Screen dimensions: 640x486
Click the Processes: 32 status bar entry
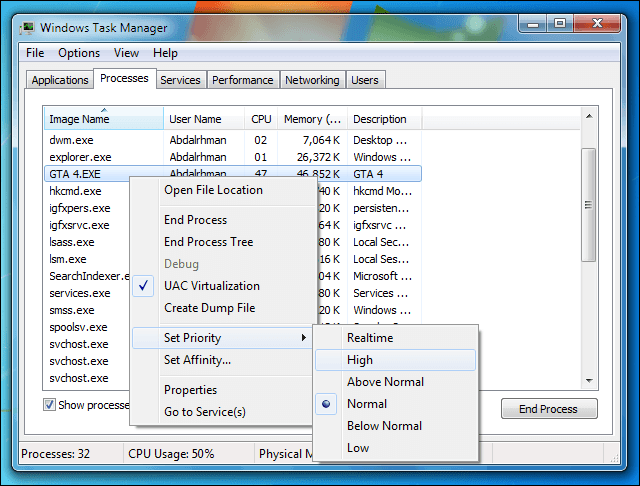(56, 454)
